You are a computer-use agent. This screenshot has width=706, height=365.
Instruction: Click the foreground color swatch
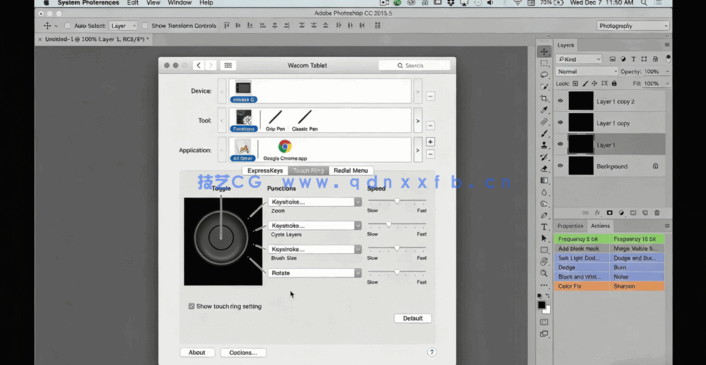click(542, 305)
